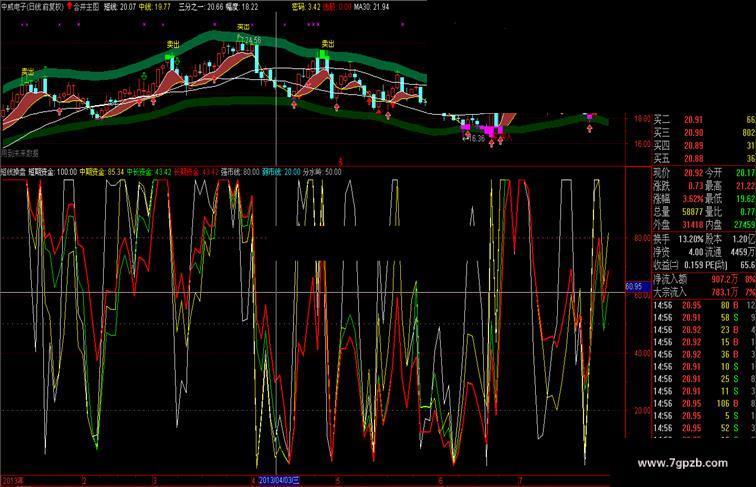This screenshot has height=487, width=756.
Task: Click the 80.00 scale label on indicator axis
Action: tap(642, 238)
